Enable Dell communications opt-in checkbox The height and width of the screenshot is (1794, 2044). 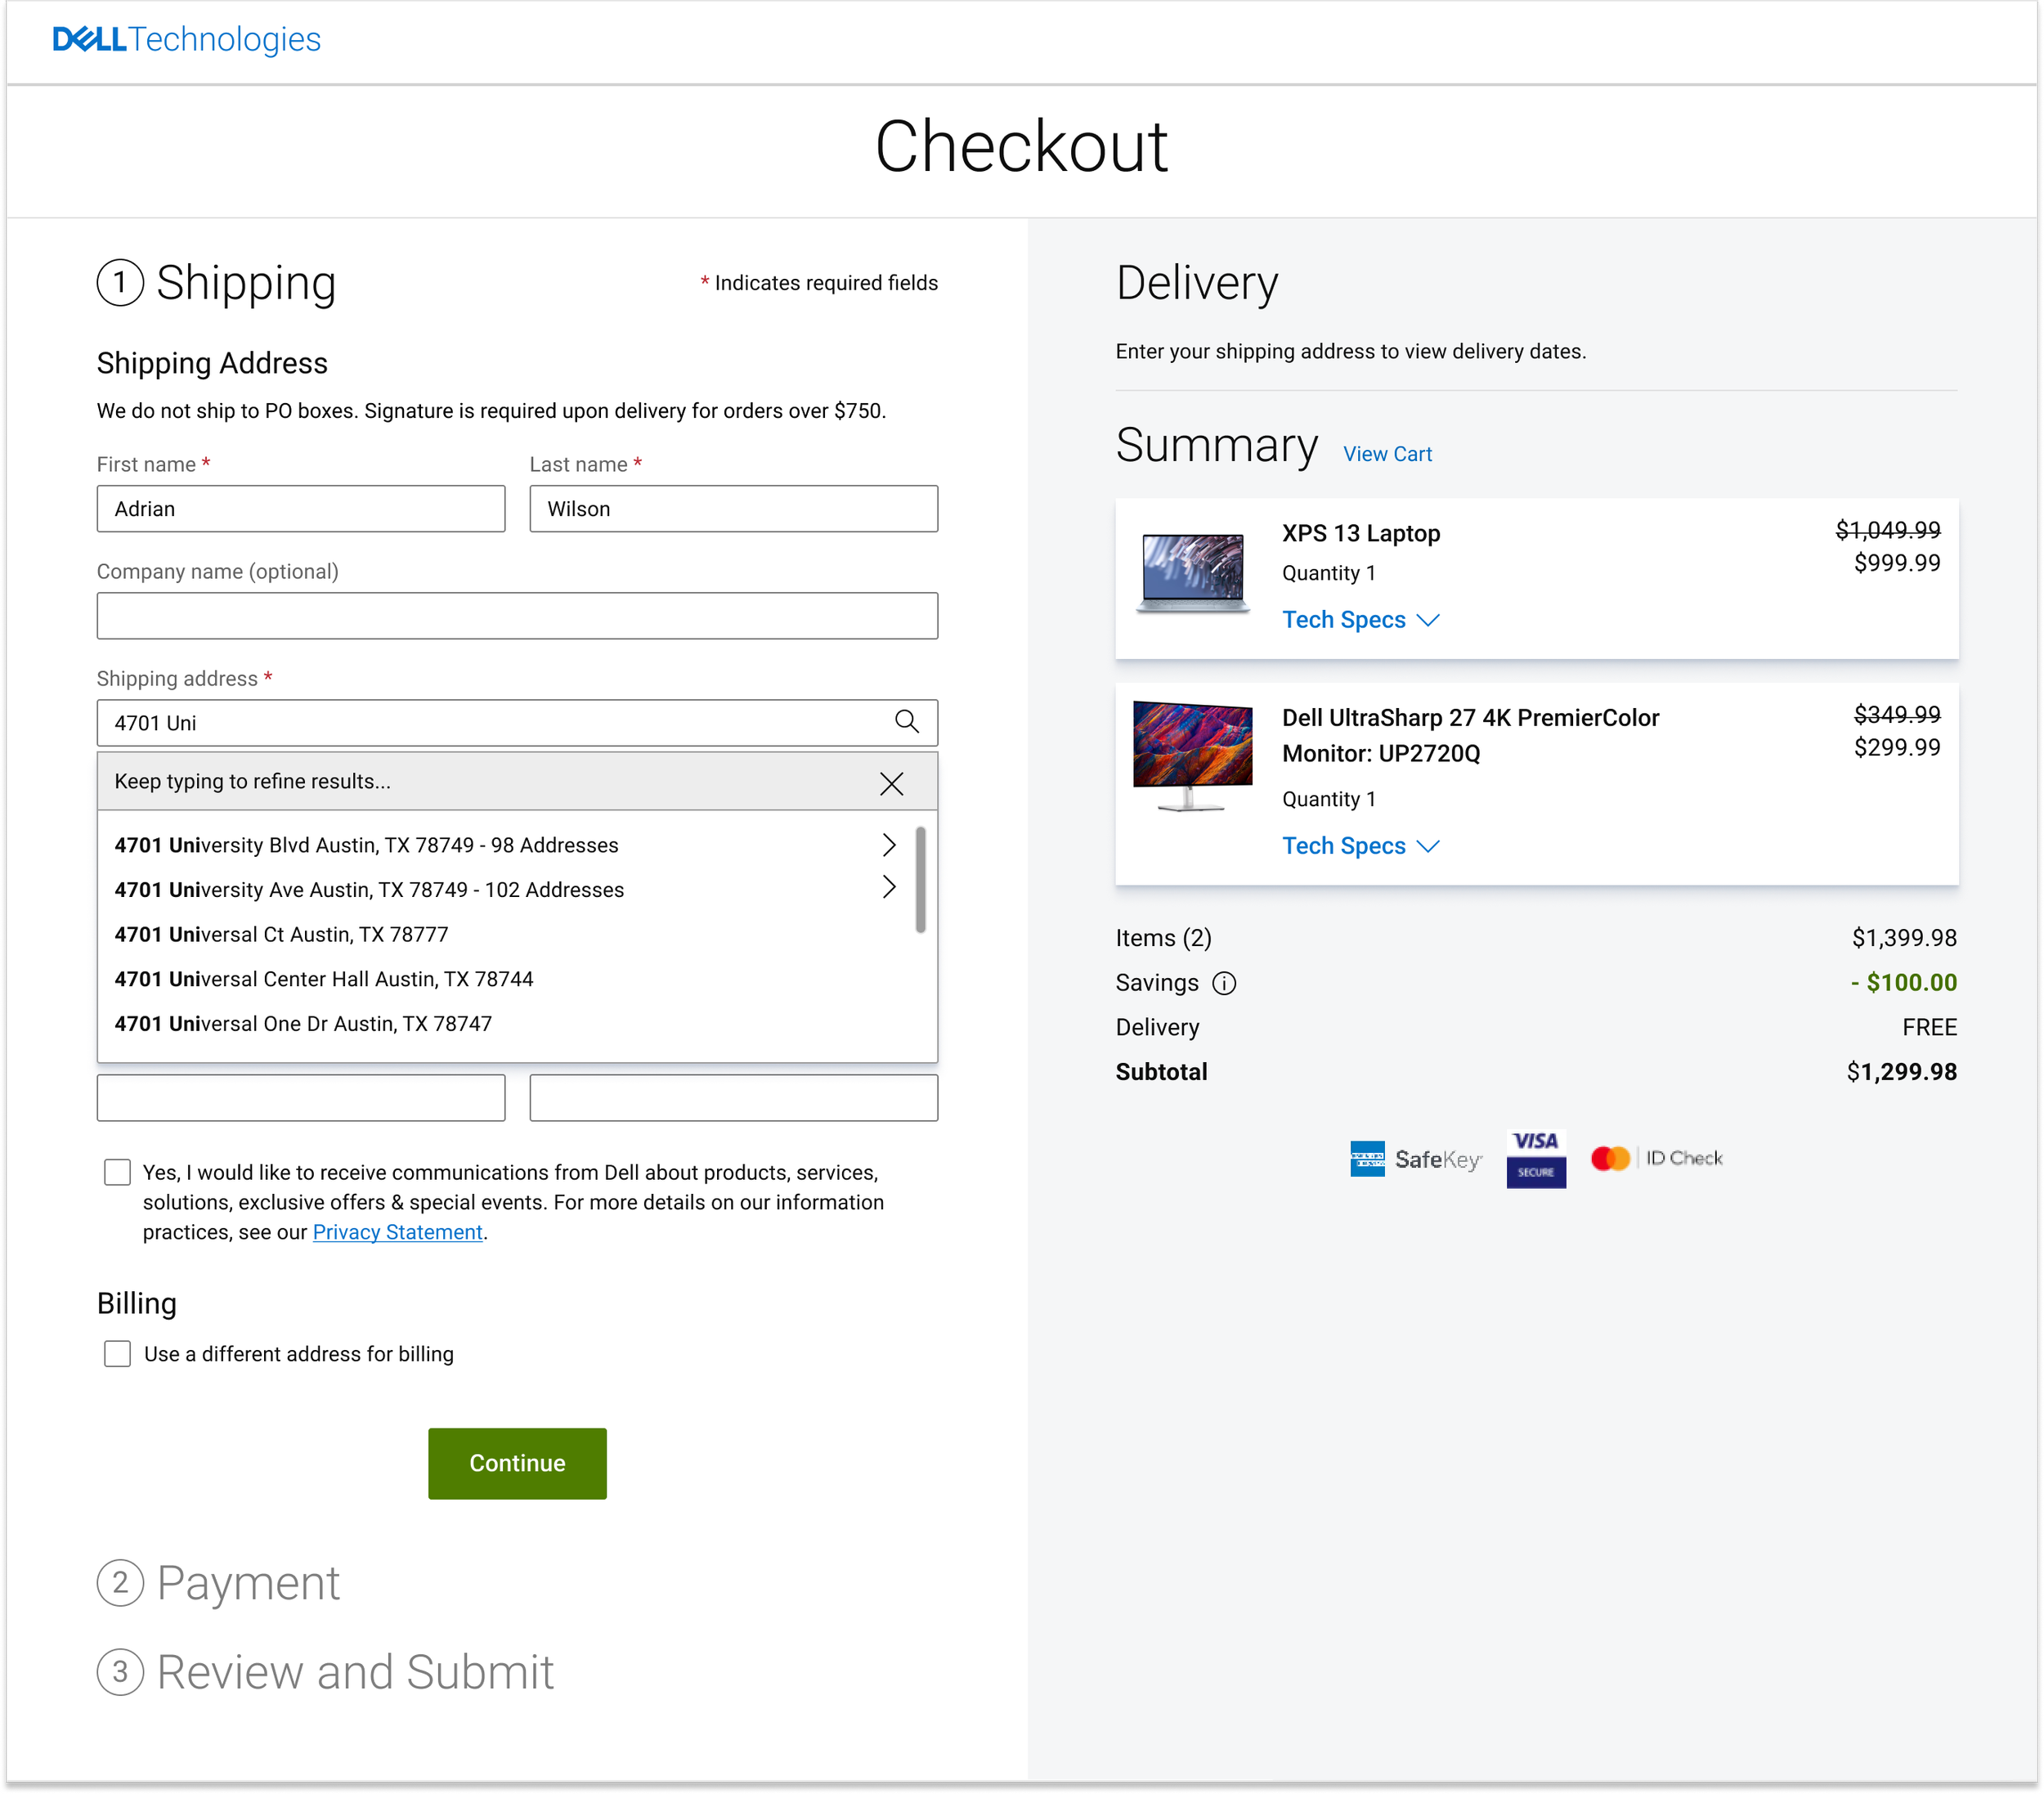pyautogui.click(x=118, y=1172)
